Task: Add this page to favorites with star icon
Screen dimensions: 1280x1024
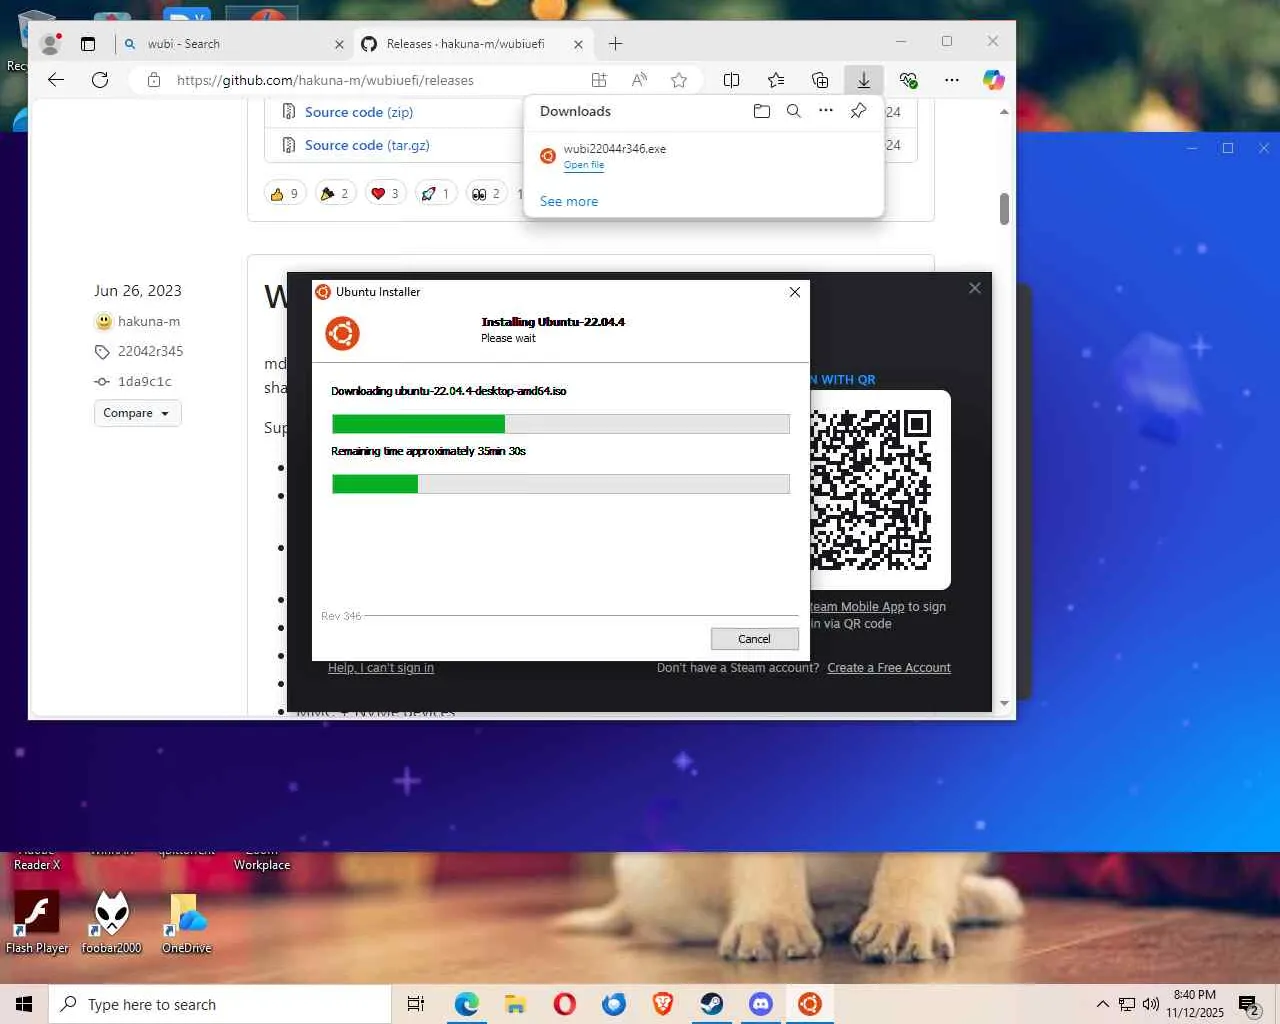Action: pos(679,80)
